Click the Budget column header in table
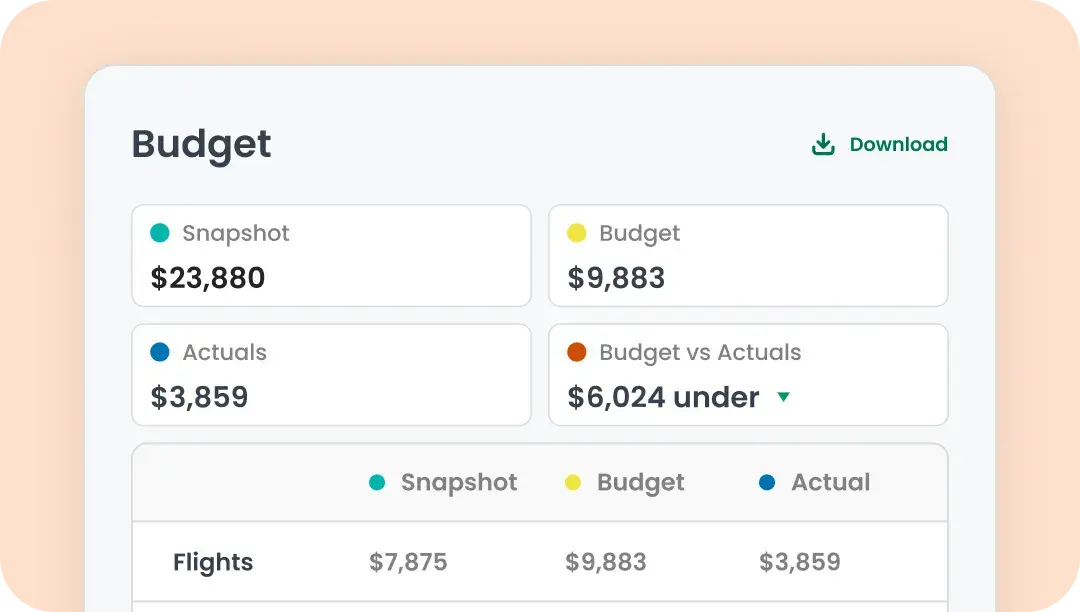 [641, 483]
